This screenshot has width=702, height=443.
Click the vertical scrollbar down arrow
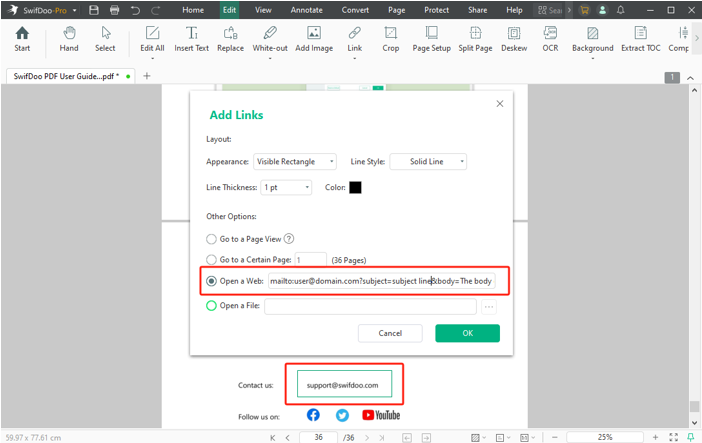[694, 422]
